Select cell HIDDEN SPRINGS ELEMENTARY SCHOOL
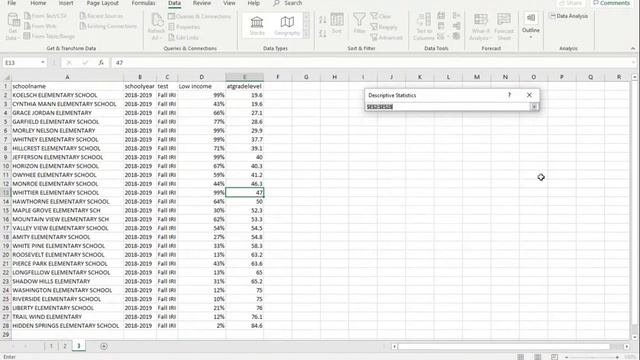The image size is (640, 360). tap(67, 326)
